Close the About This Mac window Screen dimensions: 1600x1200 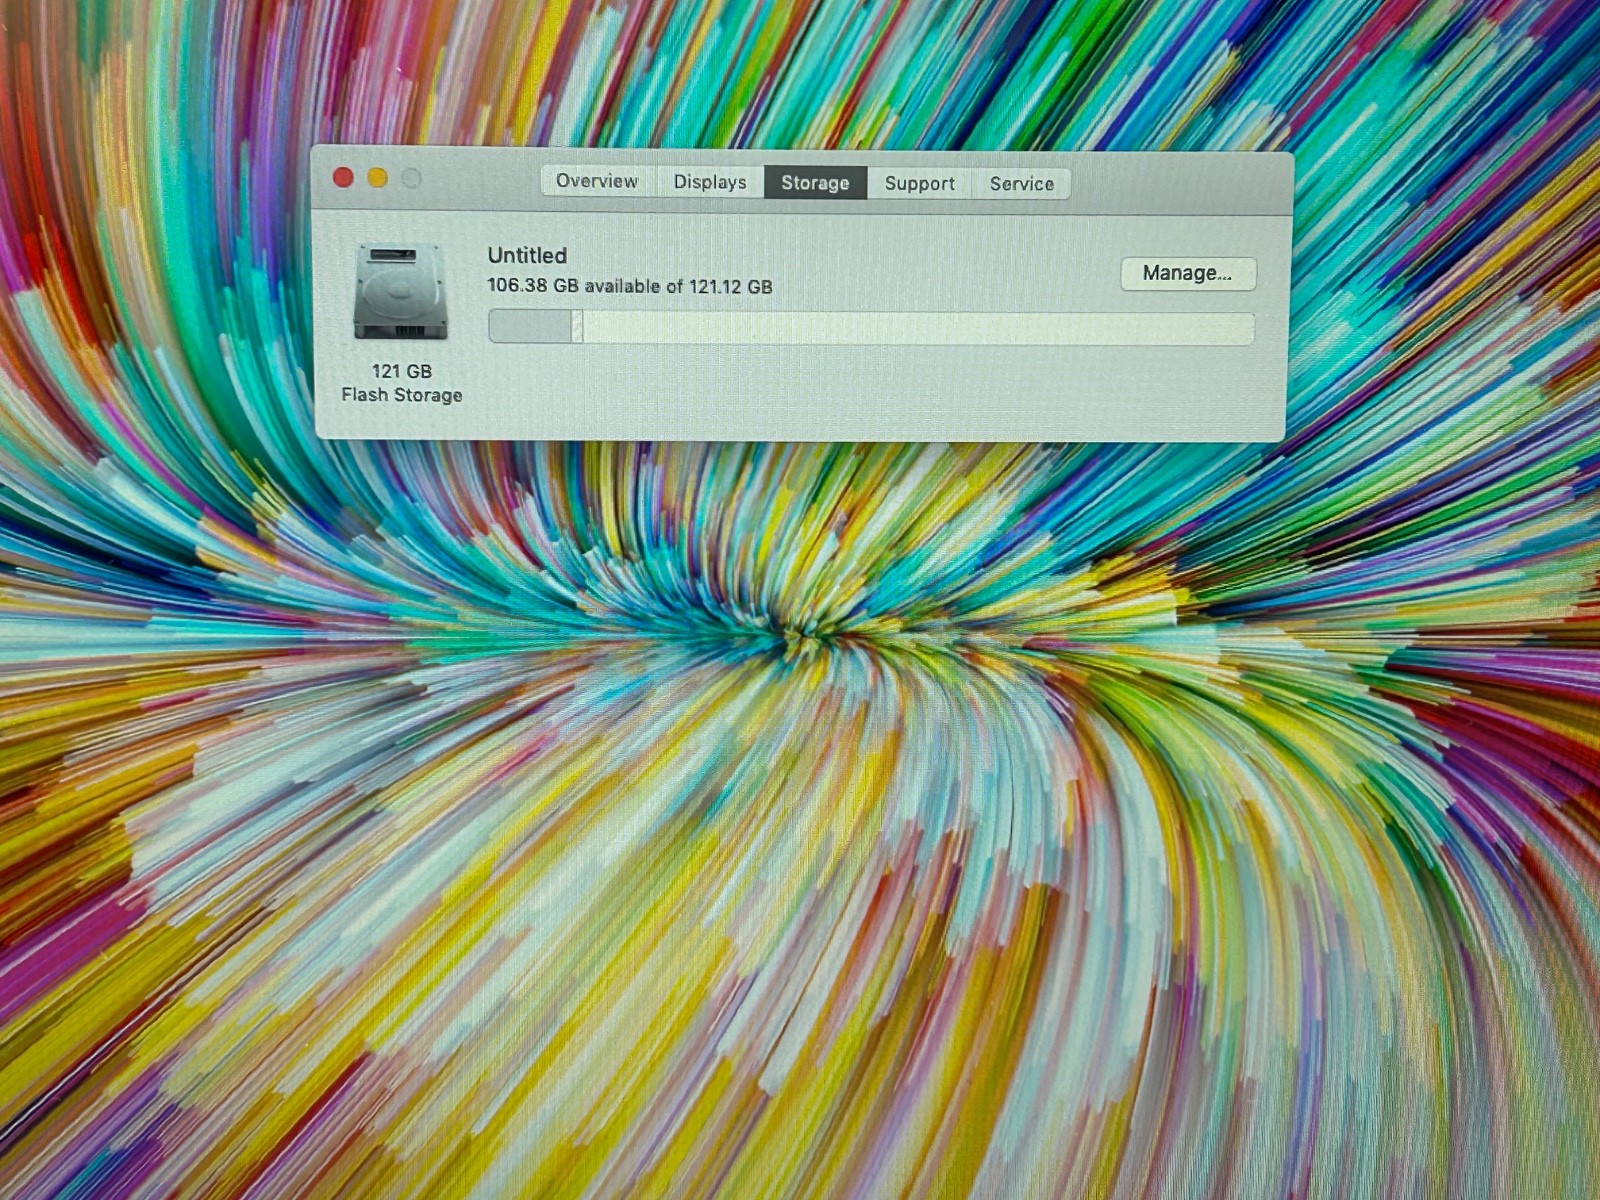click(x=343, y=178)
